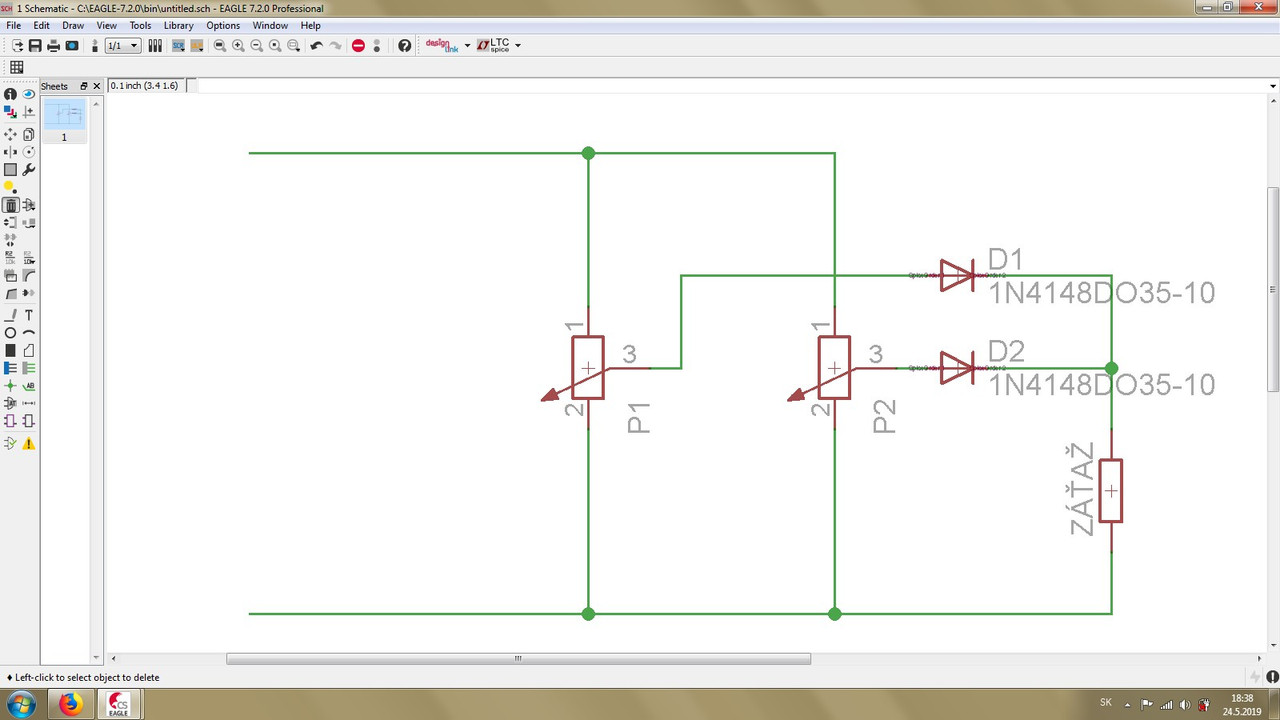Select the Miter wires tool

[x=29, y=275]
